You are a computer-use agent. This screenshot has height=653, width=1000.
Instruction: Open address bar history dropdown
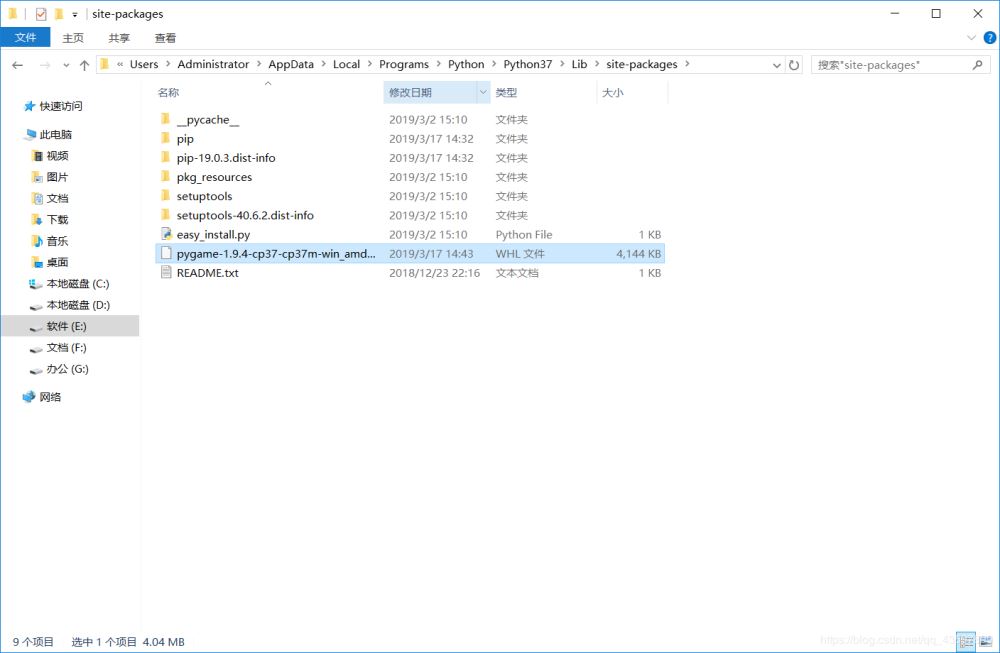(x=776, y=65)
